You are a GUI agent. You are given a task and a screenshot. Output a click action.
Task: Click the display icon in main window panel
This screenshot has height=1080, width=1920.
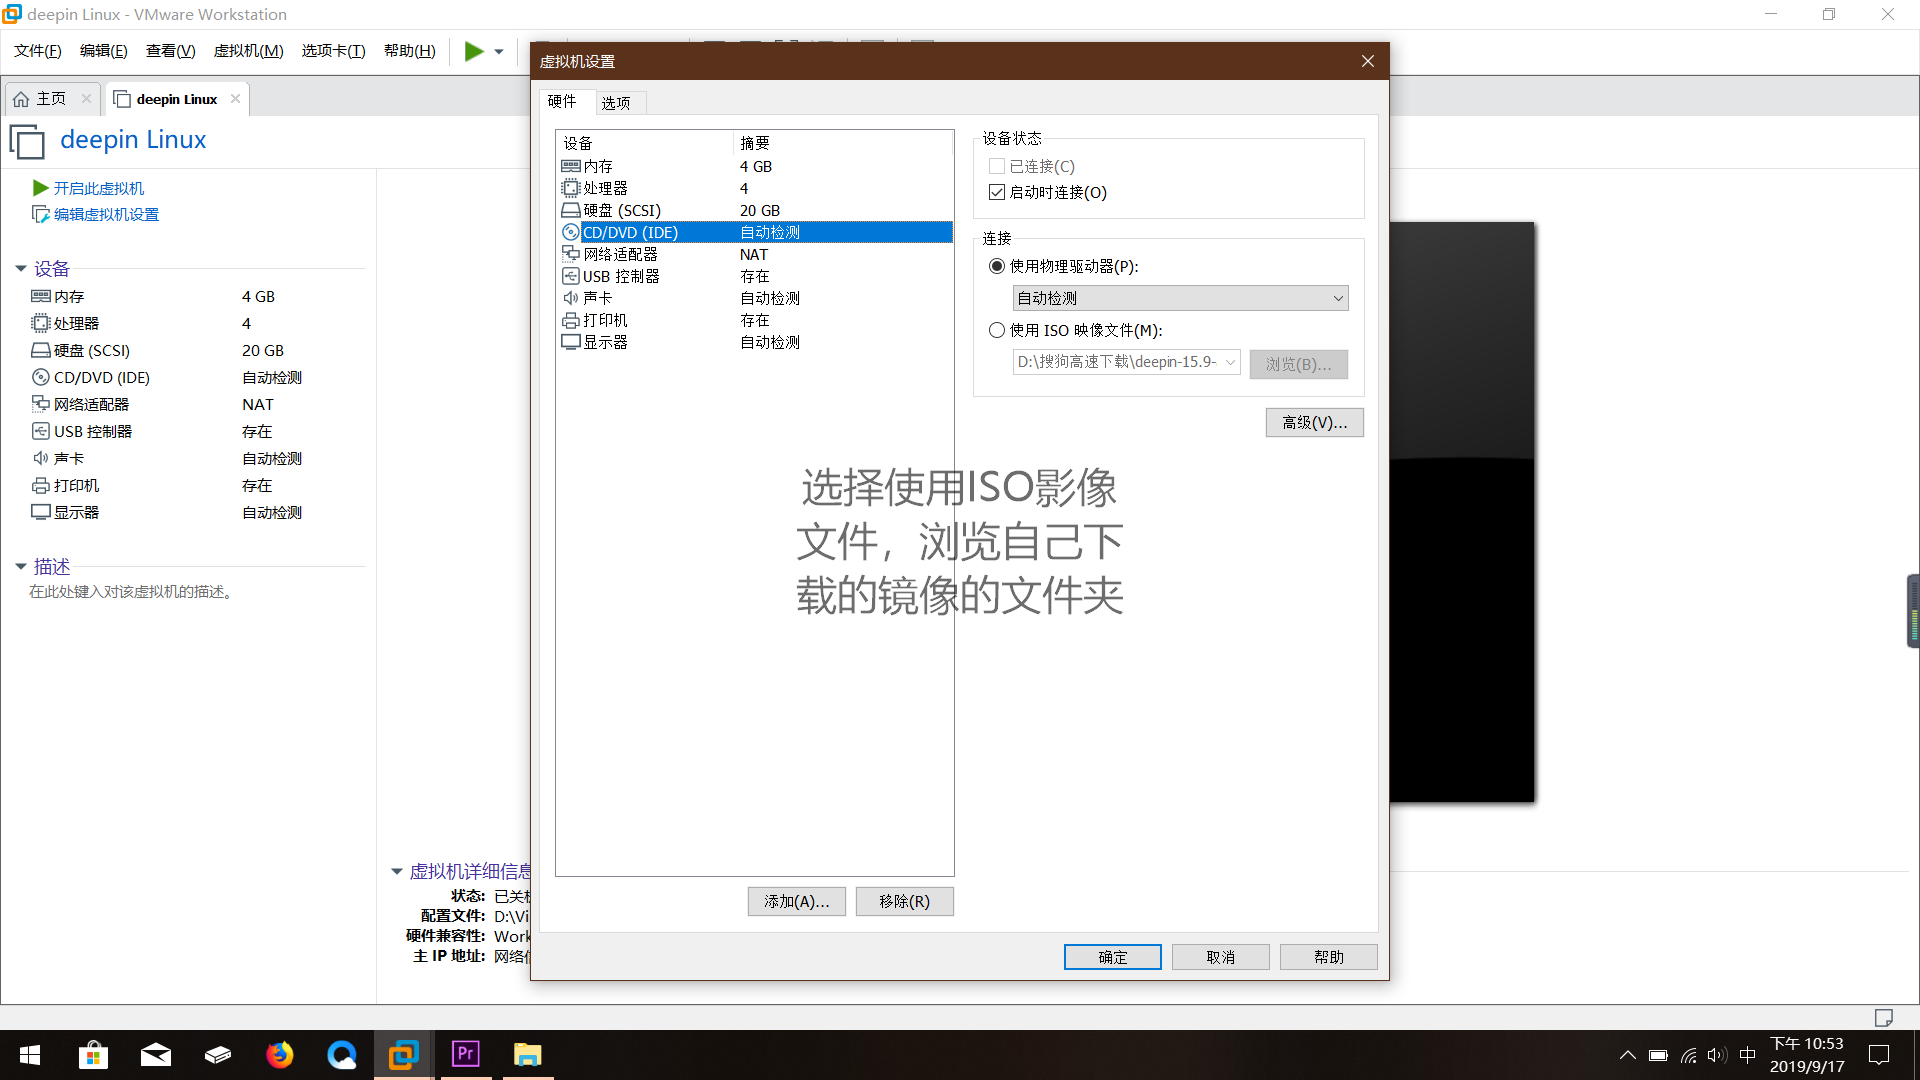pyautogui.click(x=41, y=512)
